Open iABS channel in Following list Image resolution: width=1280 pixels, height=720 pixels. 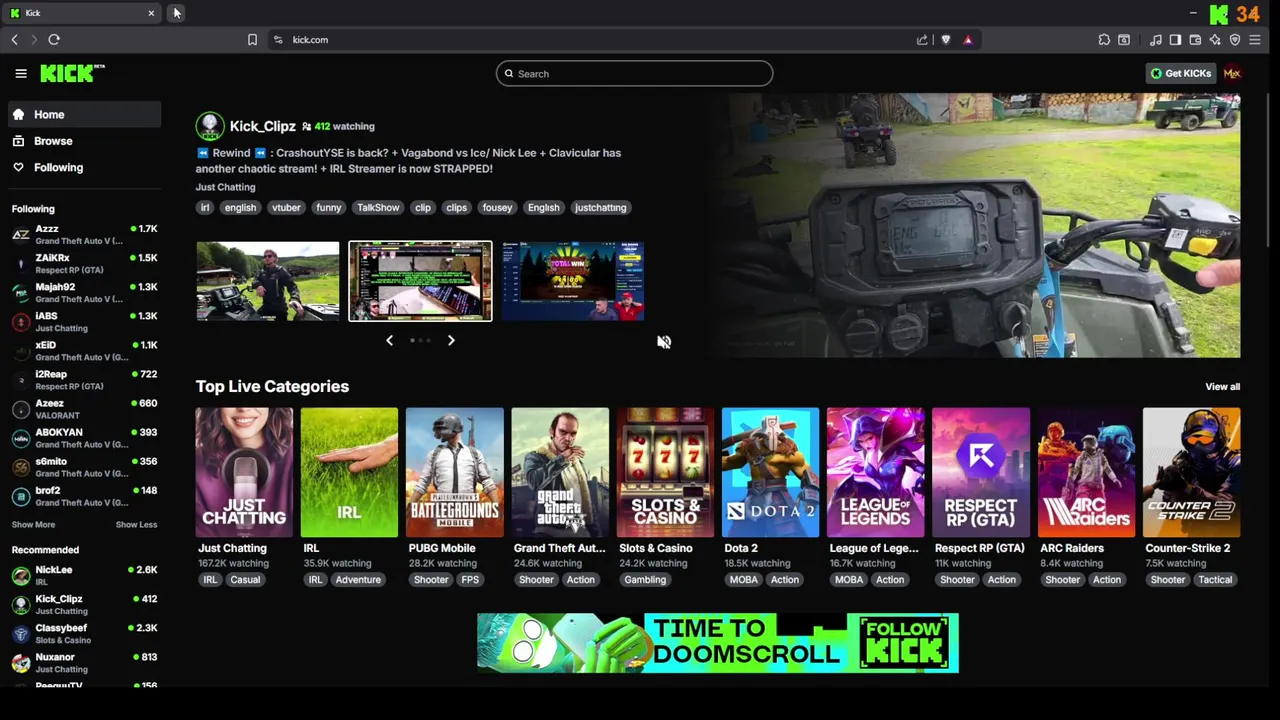(84, 321)
